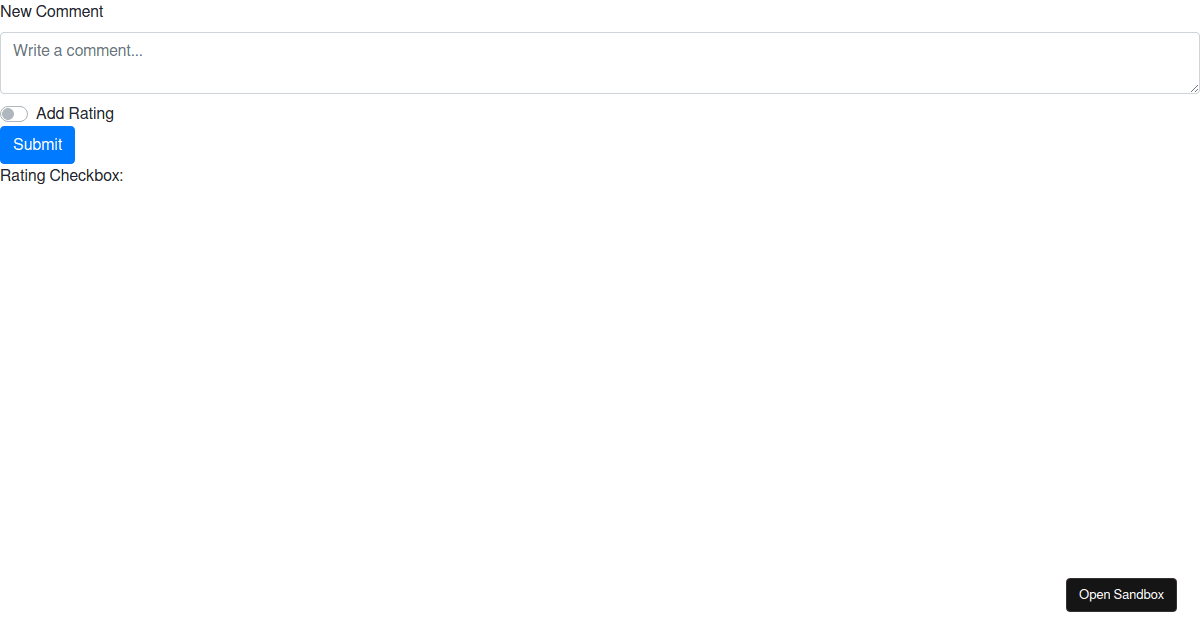
Task: Click the textarea's diagonal resize handle
Action: pos(1193,88)
